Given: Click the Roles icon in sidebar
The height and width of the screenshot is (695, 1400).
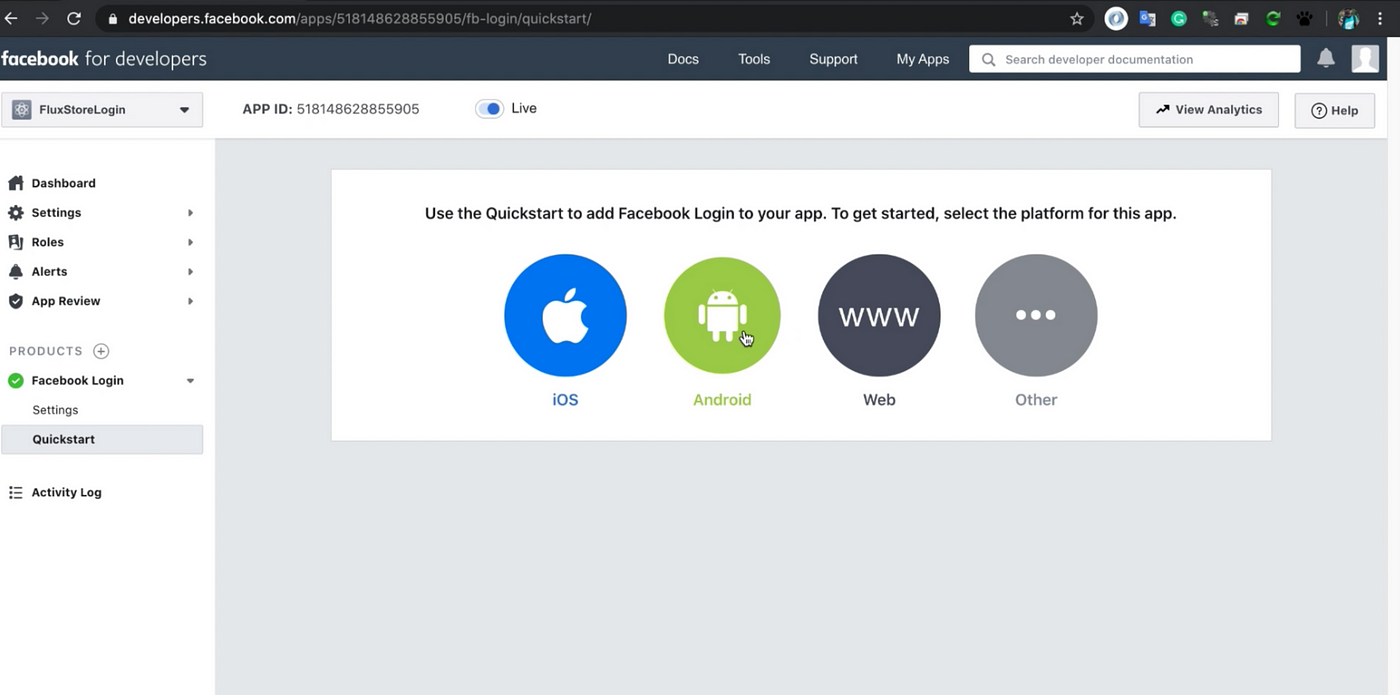Looking at the screenshot, I should (15, 242).
